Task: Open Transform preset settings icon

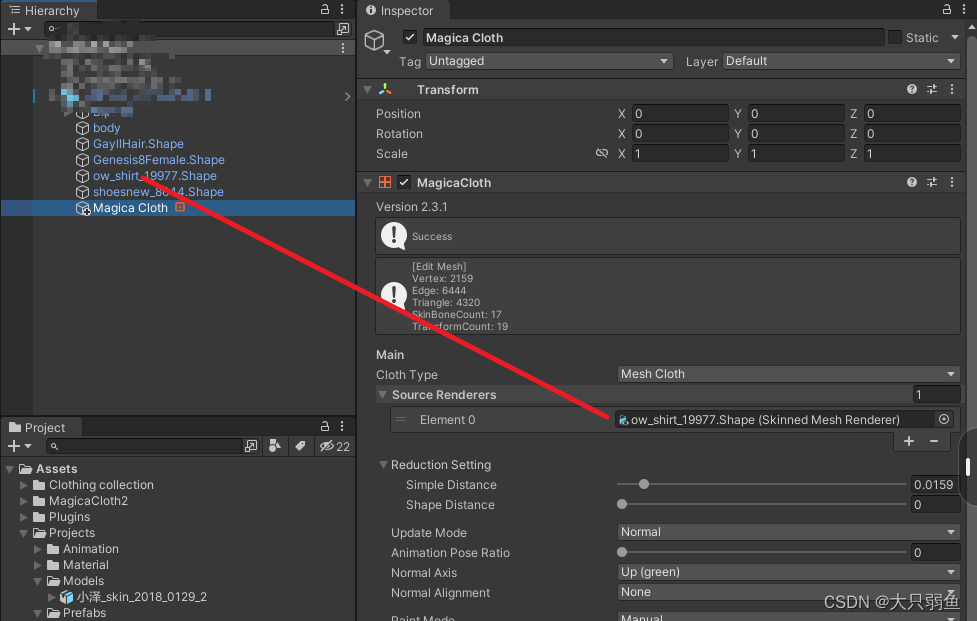Action: [x=932, y=90]
